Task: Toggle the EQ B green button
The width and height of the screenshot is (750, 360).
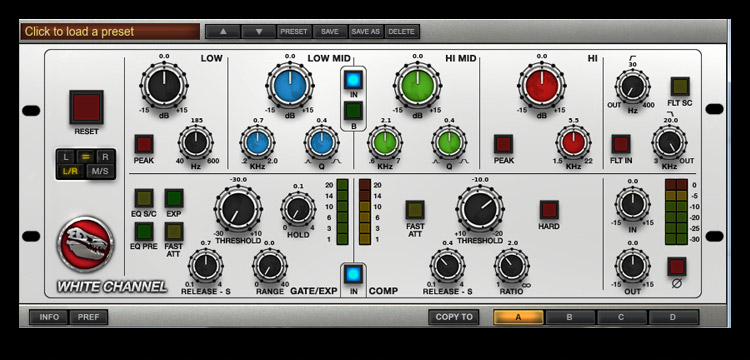Action: point(353,111)
